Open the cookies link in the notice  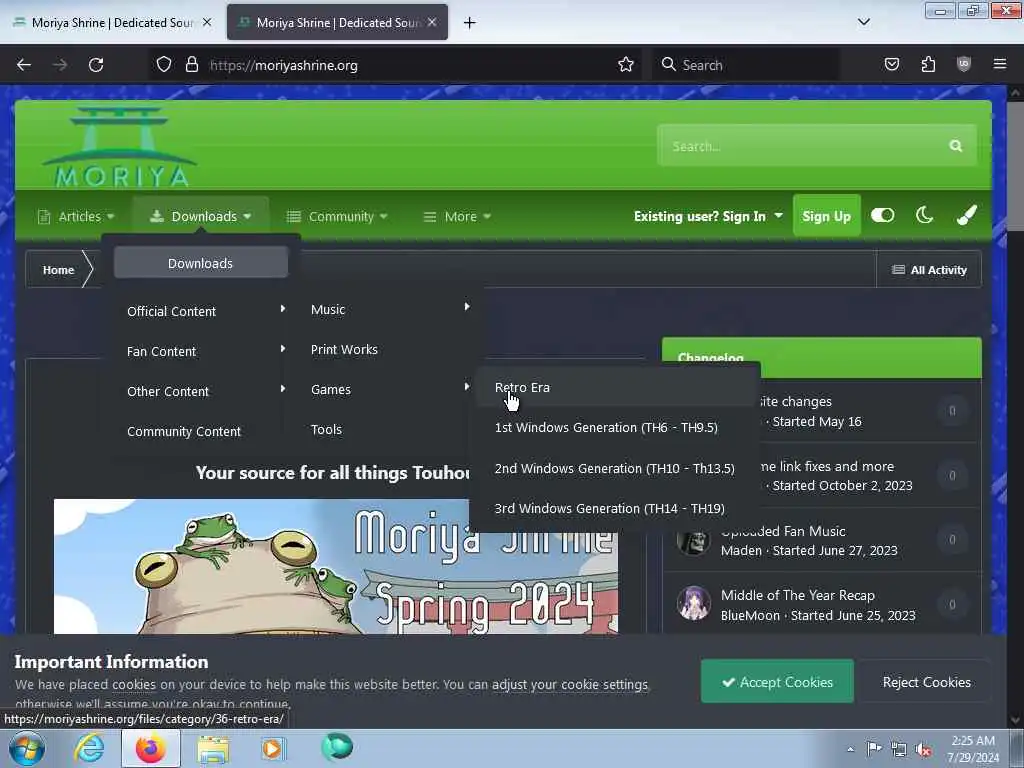pos(134,685)
